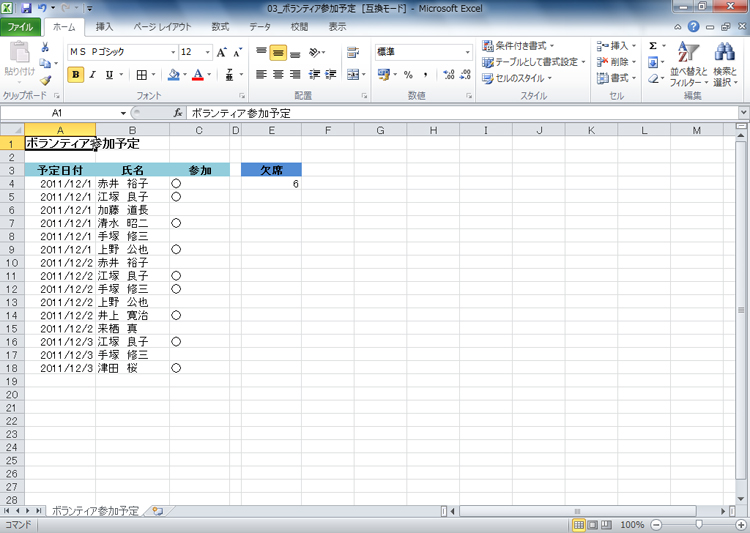Toggle Middle Align (highlighted)
The image size is (750, 533).
click(x=278, y=53)
